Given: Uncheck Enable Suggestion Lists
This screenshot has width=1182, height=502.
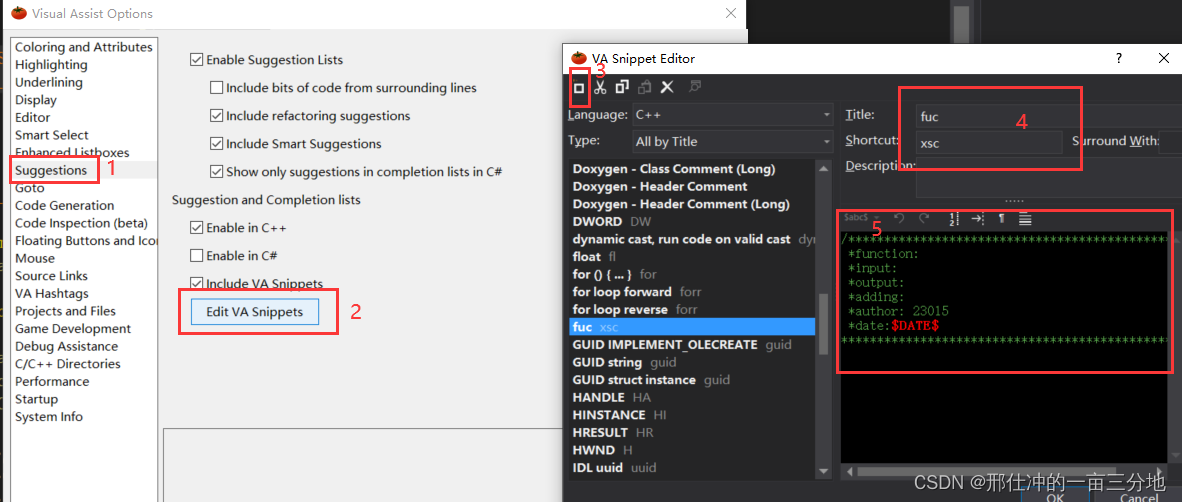Looking at the screenshot, I should [197, 60].
